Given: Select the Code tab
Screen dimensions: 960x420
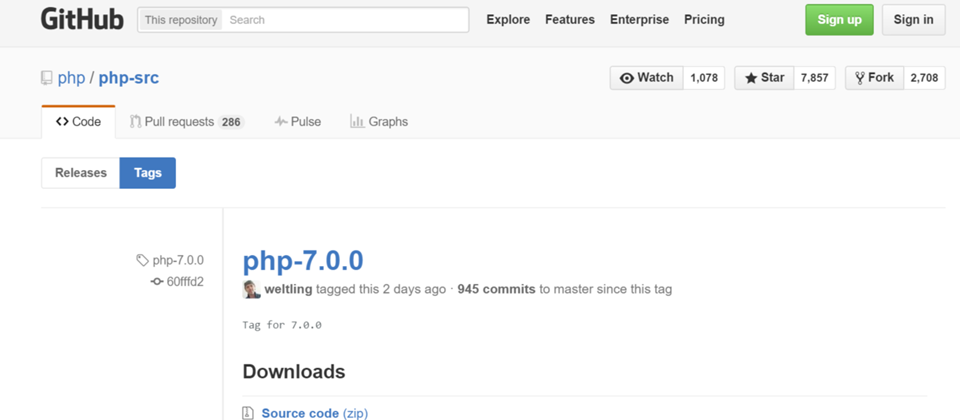Looking at the screenshot, I should tap(78, 122).
